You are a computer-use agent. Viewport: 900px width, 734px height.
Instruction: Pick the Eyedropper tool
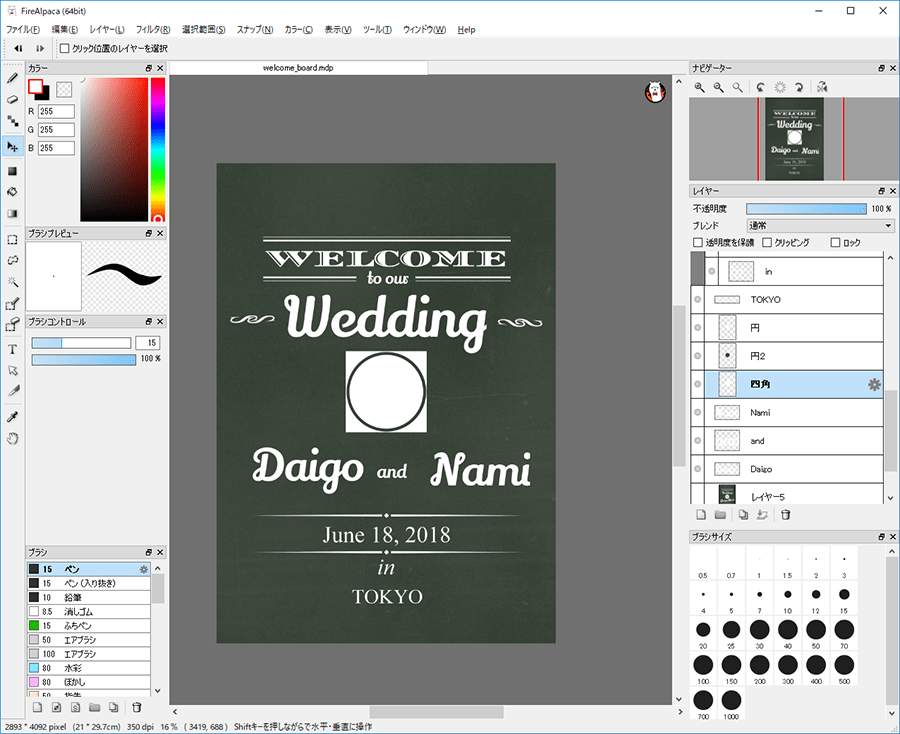pyautogui.click(x=13, y=416)
